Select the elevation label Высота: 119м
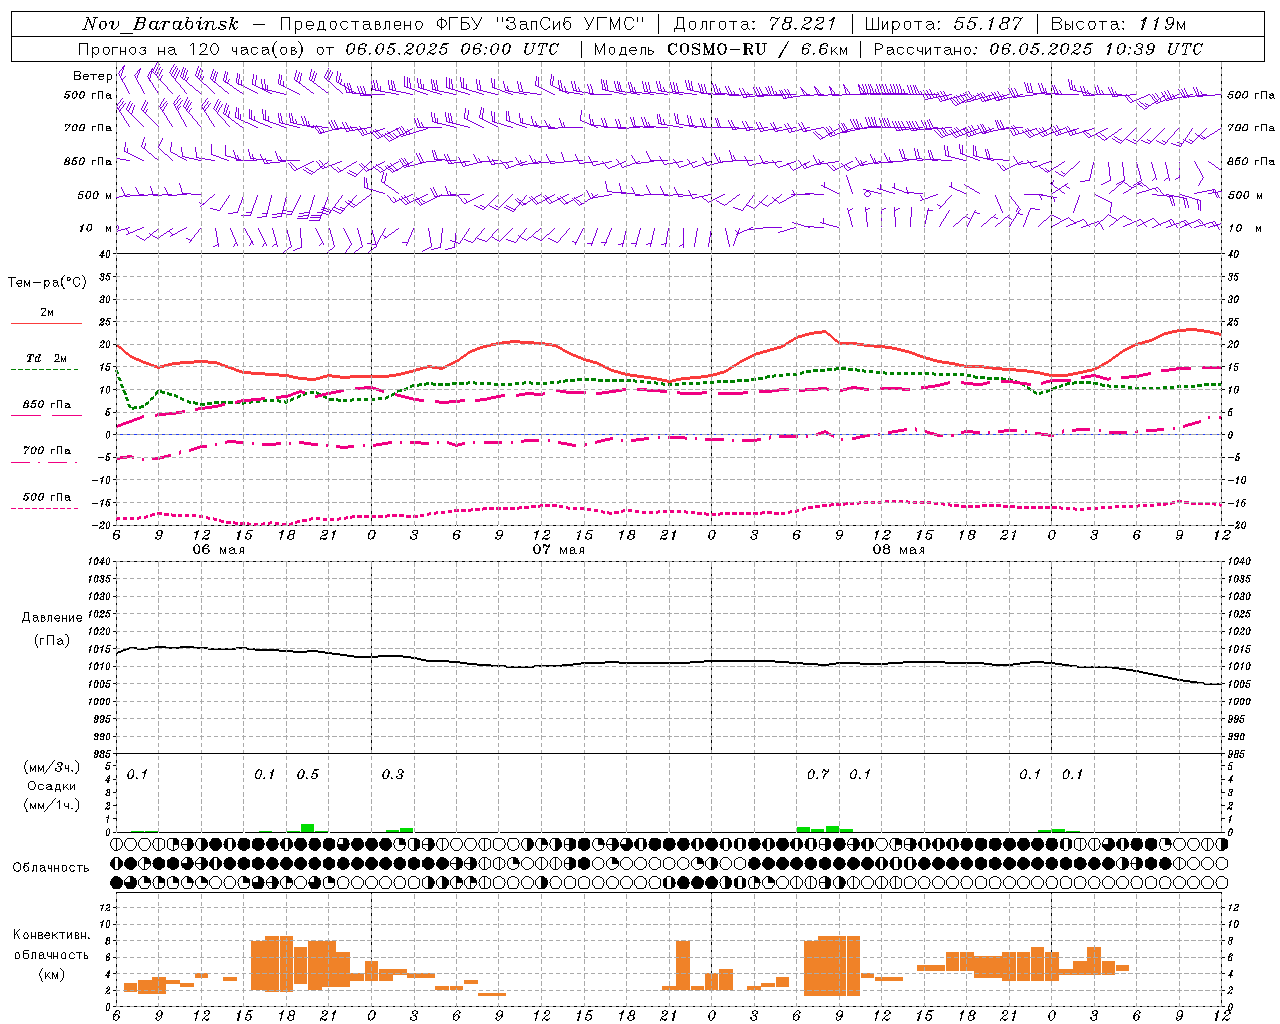The height and width of the screenshot is (1024, 1280). click(1117, 24)
